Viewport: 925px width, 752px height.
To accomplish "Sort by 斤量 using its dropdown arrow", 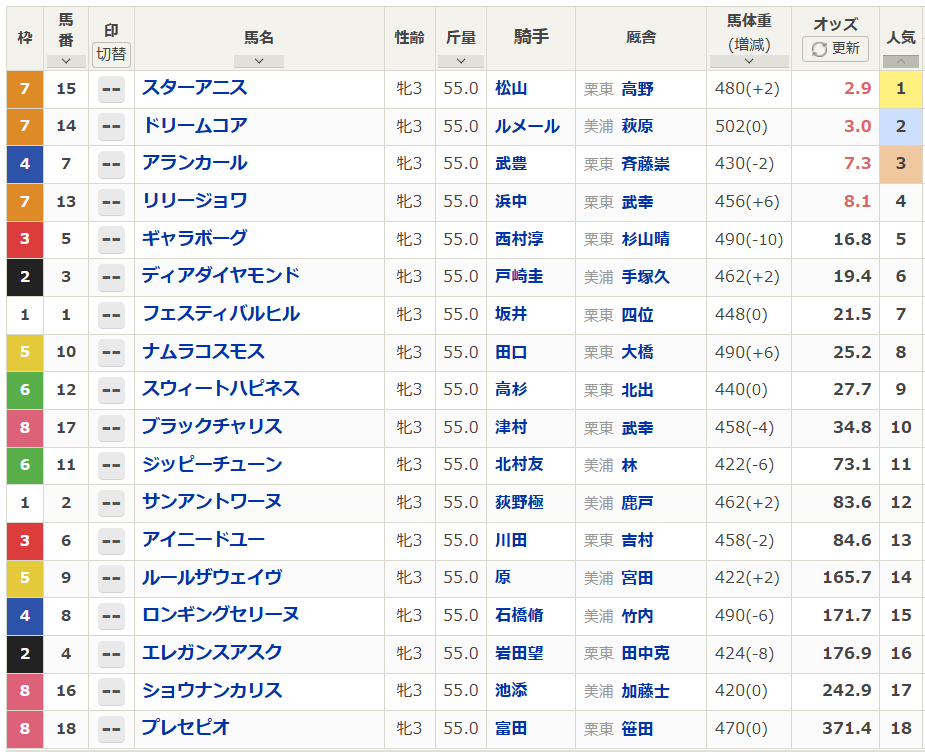I will 461,61.
